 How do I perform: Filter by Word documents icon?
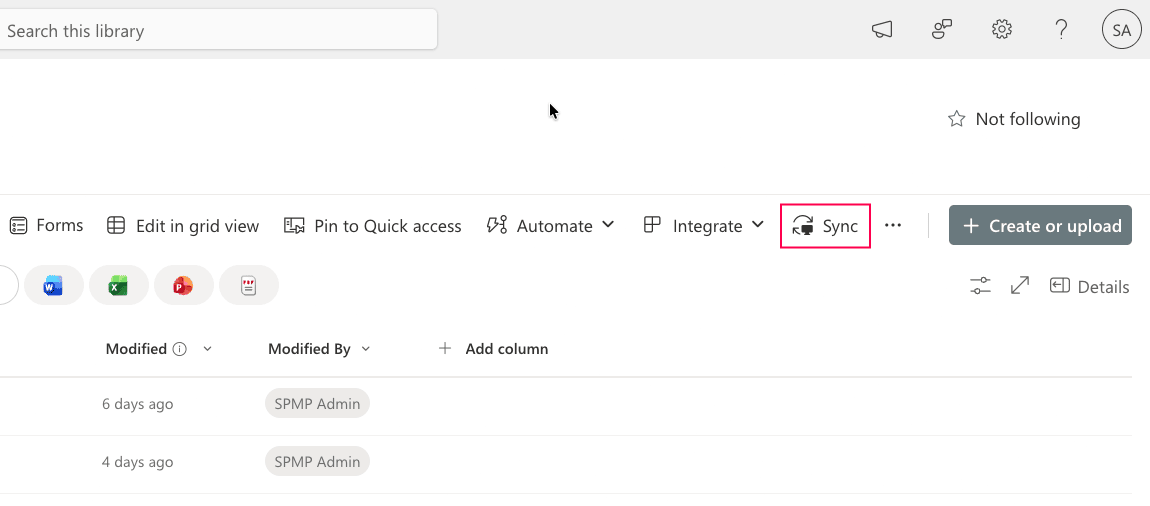pyautogui.click(x=54, y=287)
